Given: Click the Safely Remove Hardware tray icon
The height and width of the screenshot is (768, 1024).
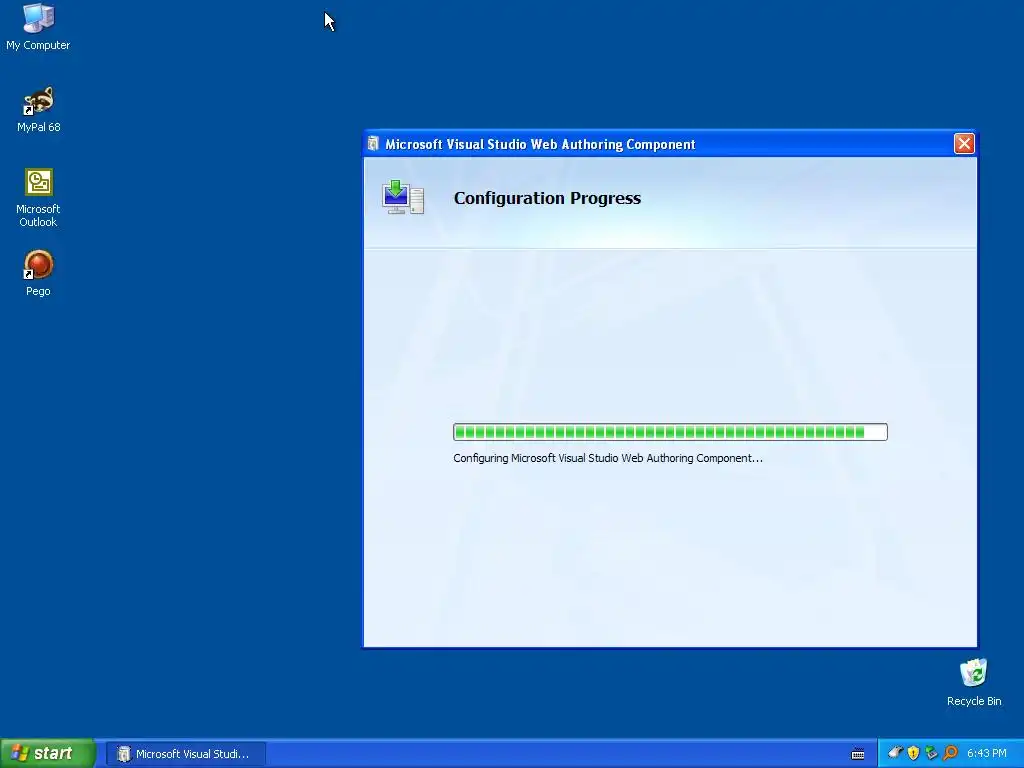Looking at the screenshot, I should pos(895,753).
